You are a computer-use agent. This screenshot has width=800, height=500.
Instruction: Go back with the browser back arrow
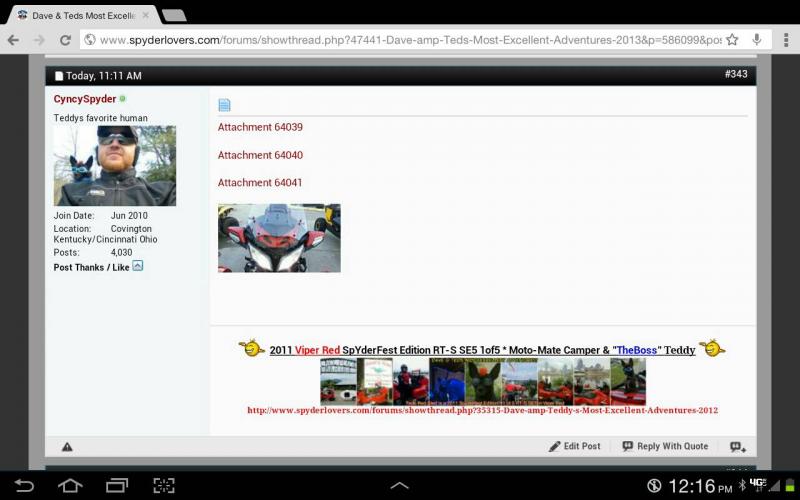click(13, 40)
